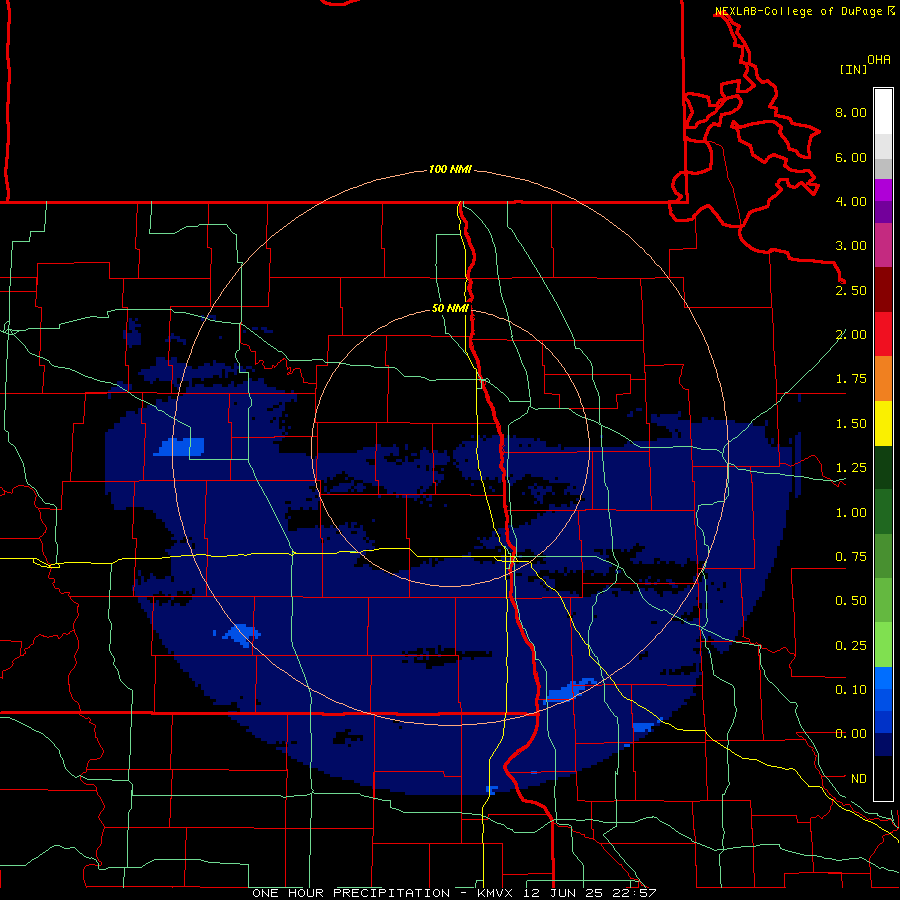Image resolution: width=900 pixels, height=900 pixels.
Task: Click the 1.00 legend value
Action: (851, 513)
